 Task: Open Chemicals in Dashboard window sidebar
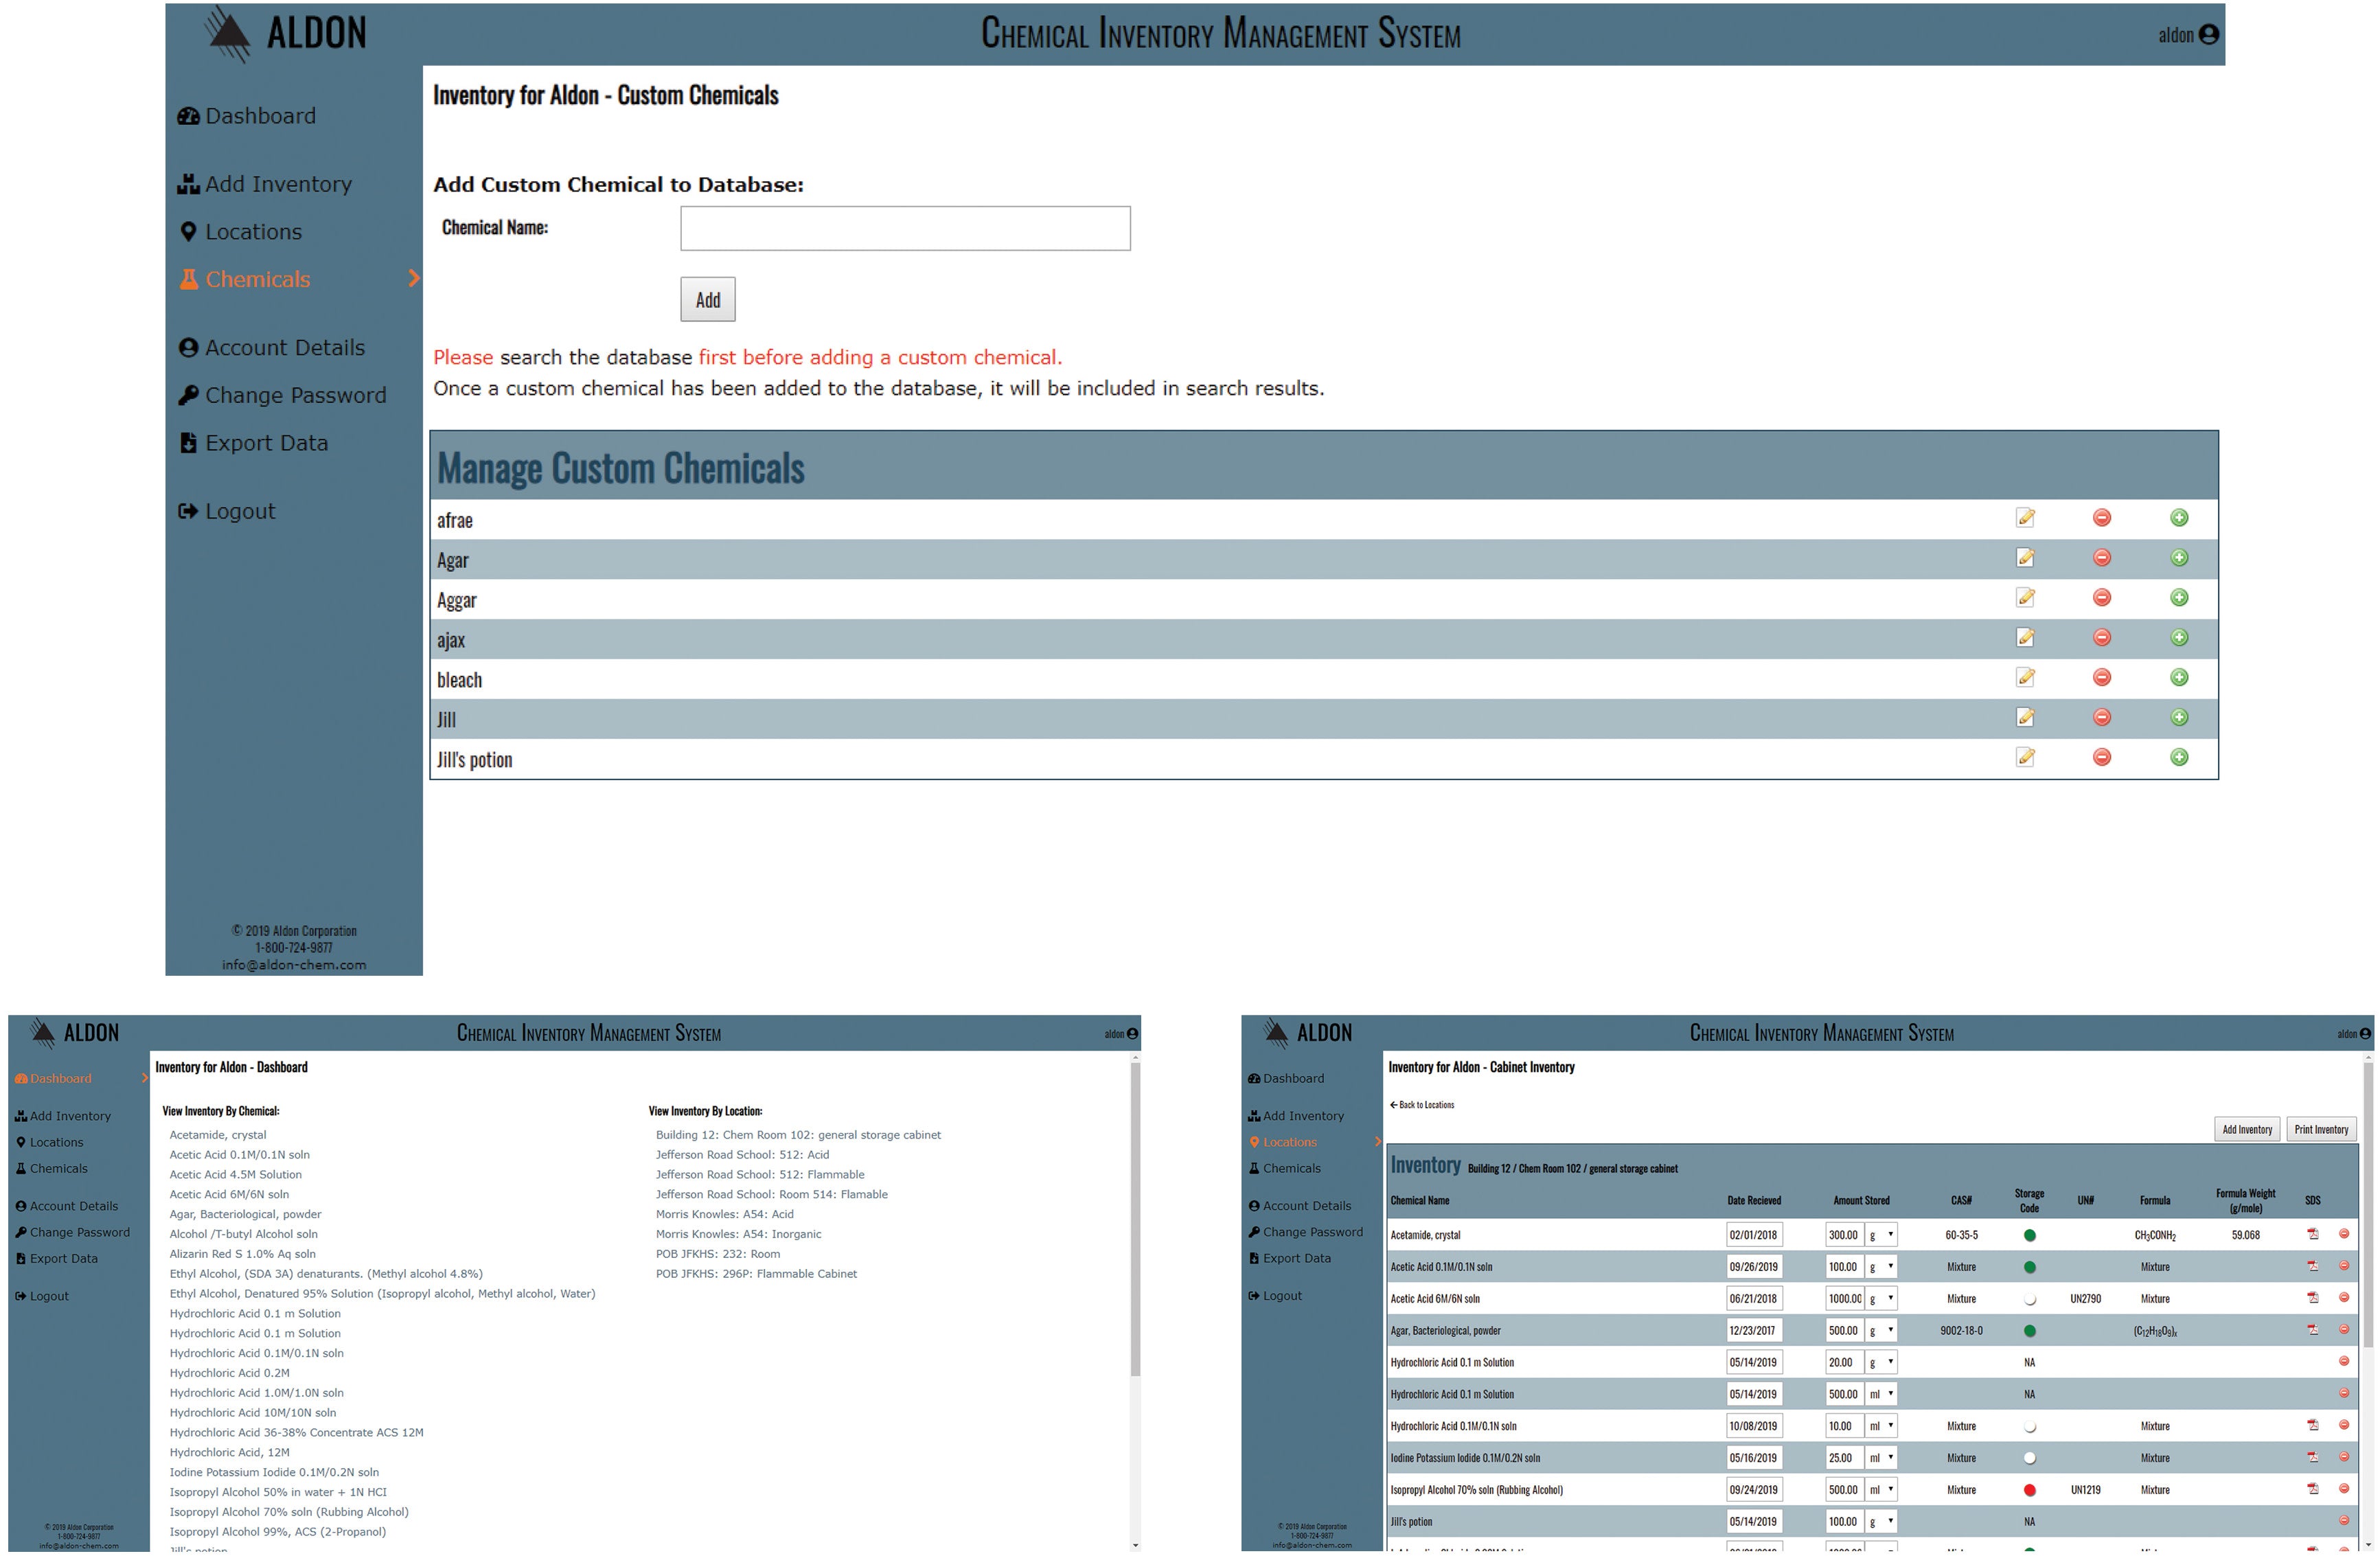(52, 1168)
